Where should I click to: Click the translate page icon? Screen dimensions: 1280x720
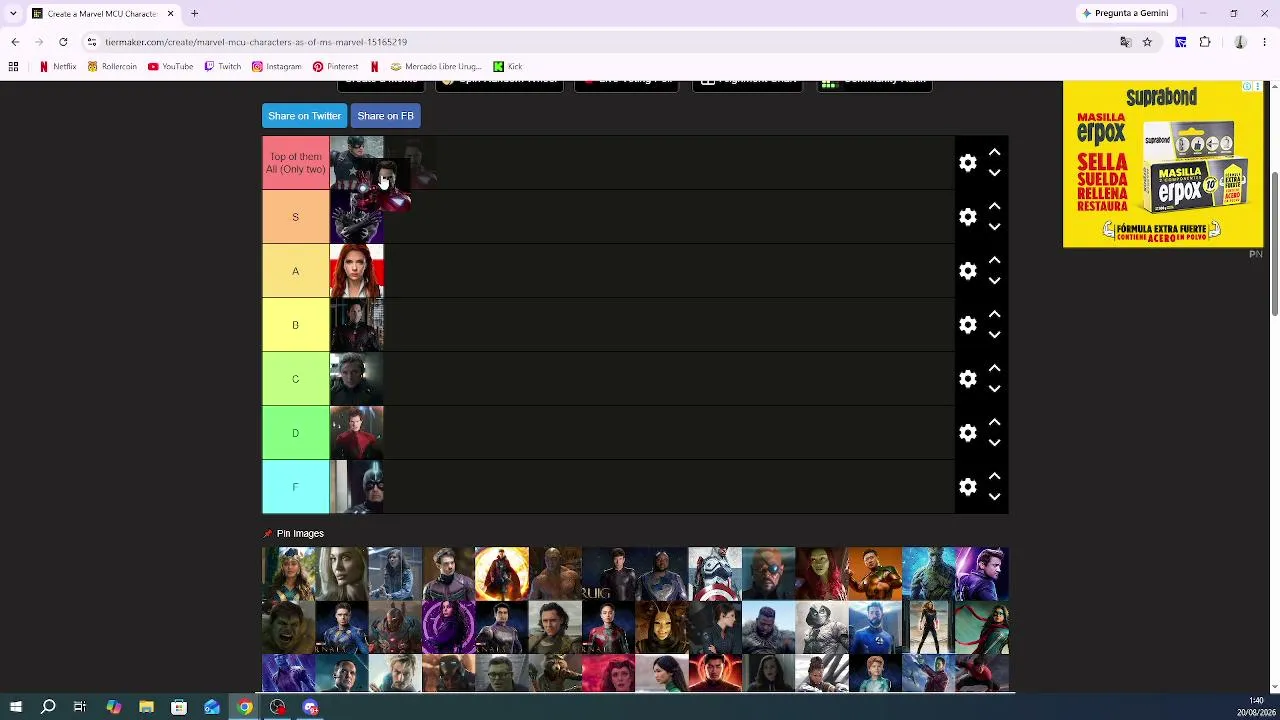click(1125, 42)
